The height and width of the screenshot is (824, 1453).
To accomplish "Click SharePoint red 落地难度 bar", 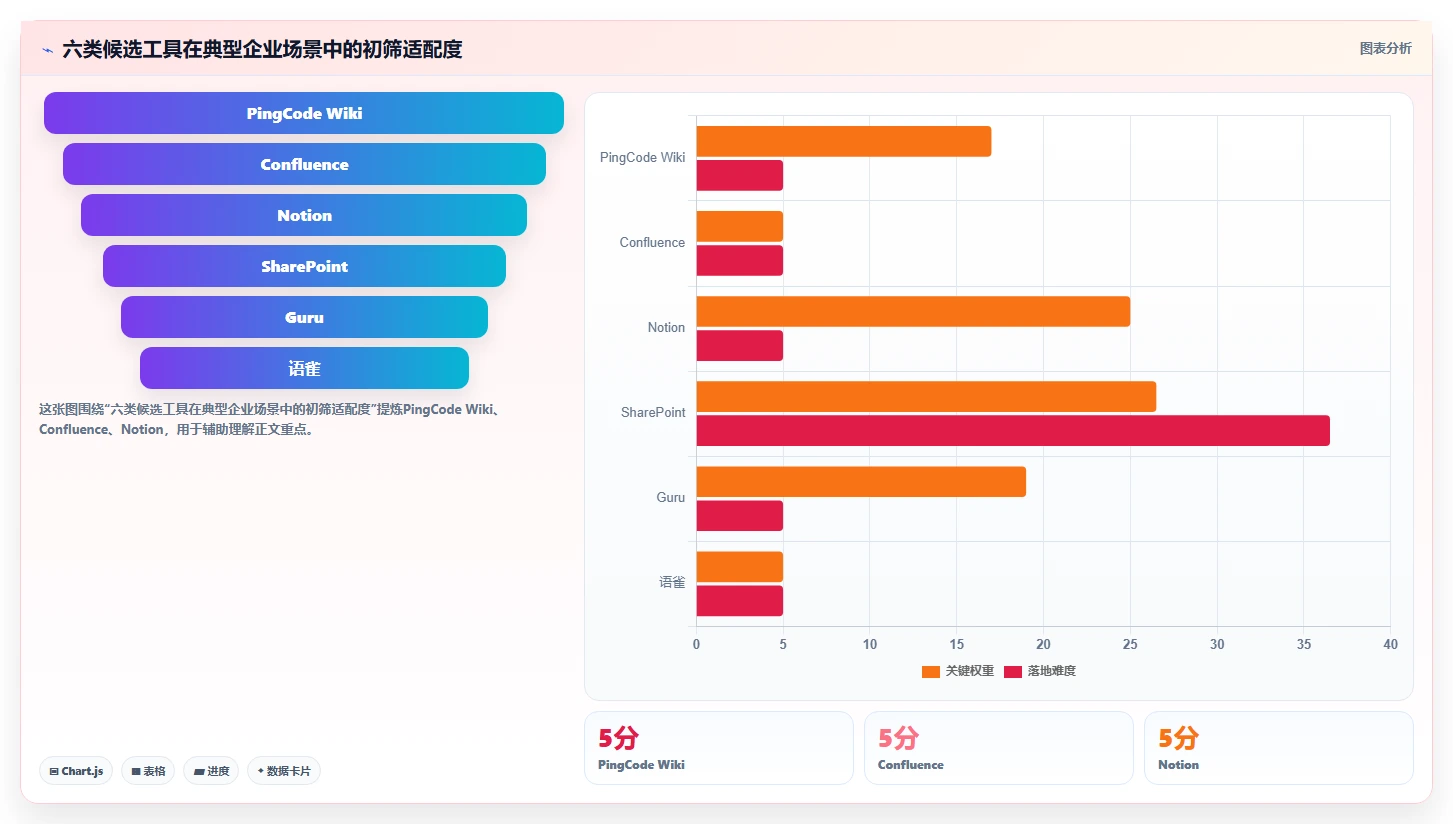I will pyautogui.click(x=1013, y=430).
